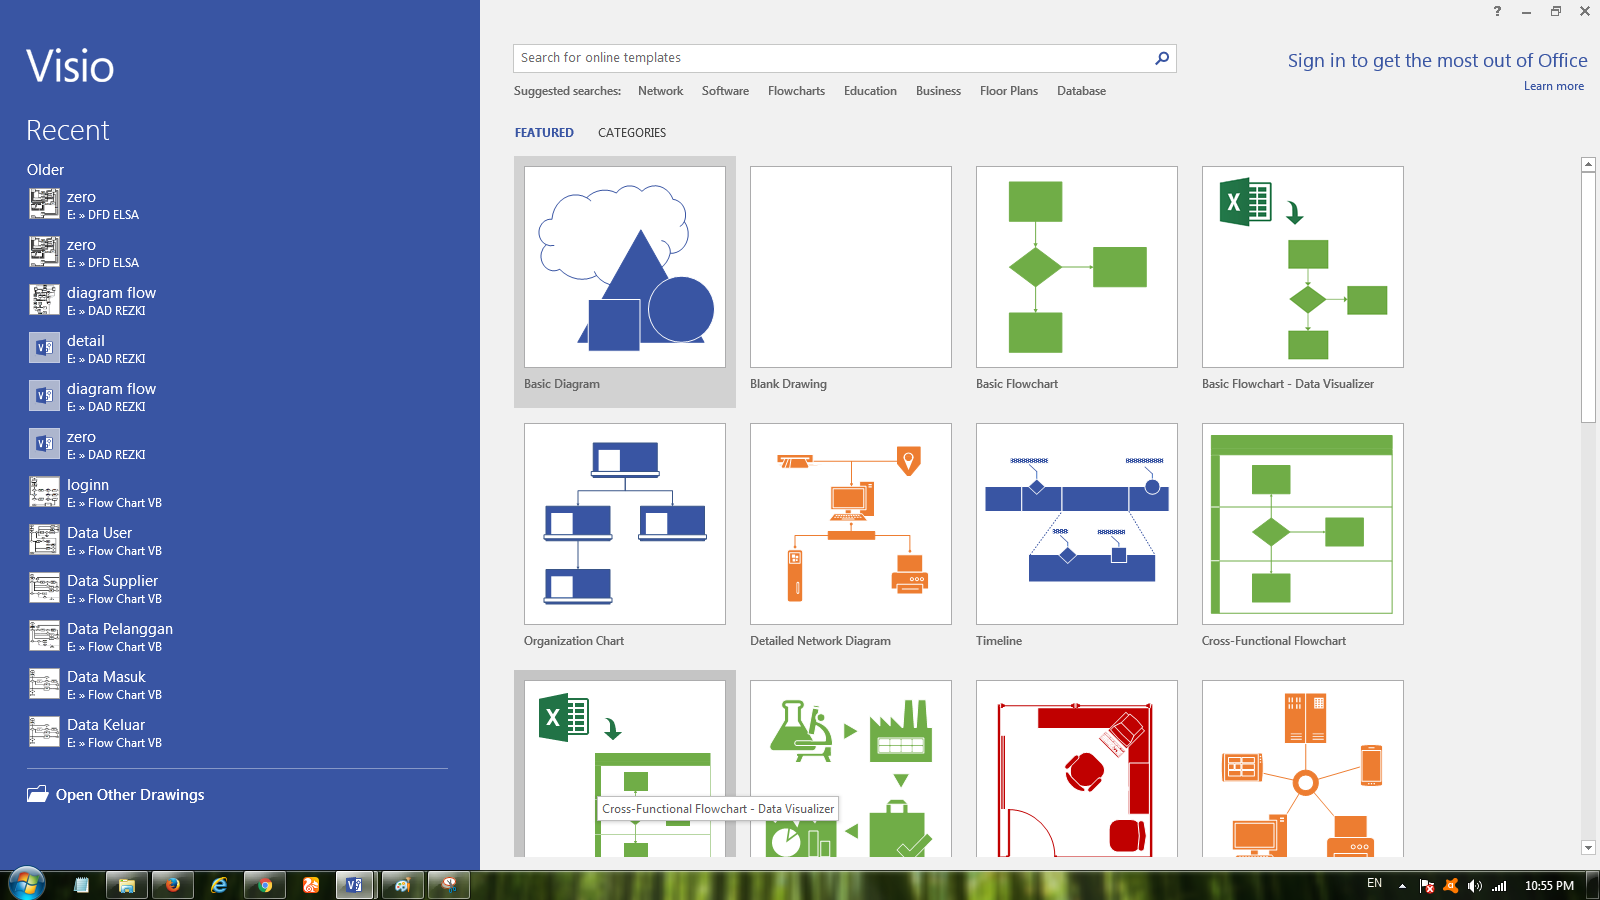Click the Database suggested search
Viewport: 1600px width, 900px height.
coord(1081,91)
